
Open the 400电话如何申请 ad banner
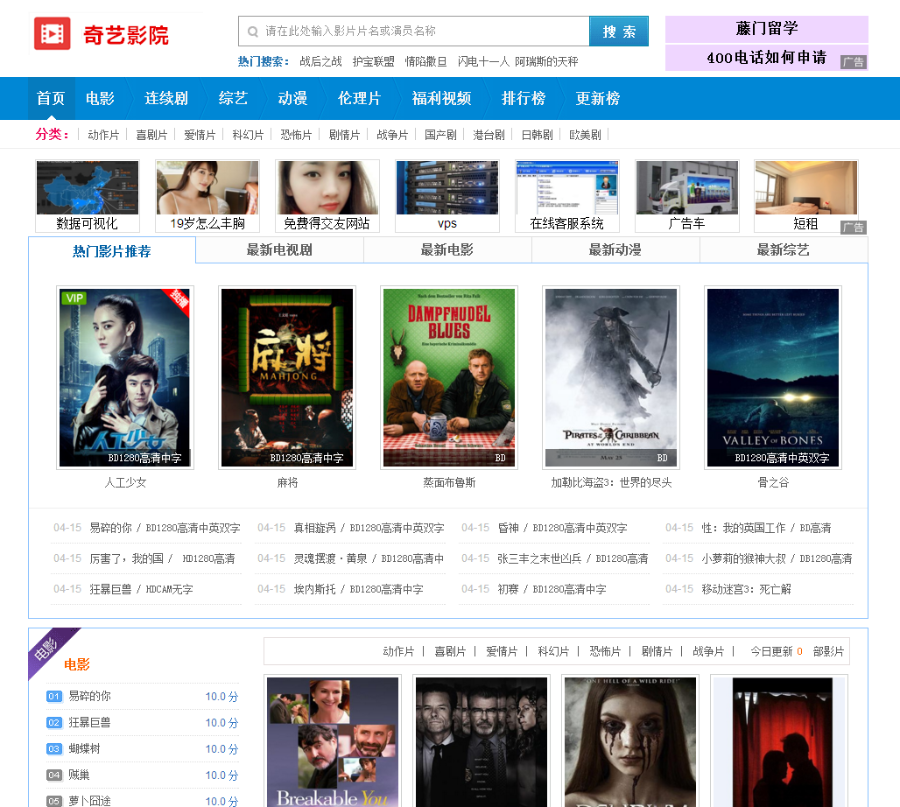coord(767,57)
